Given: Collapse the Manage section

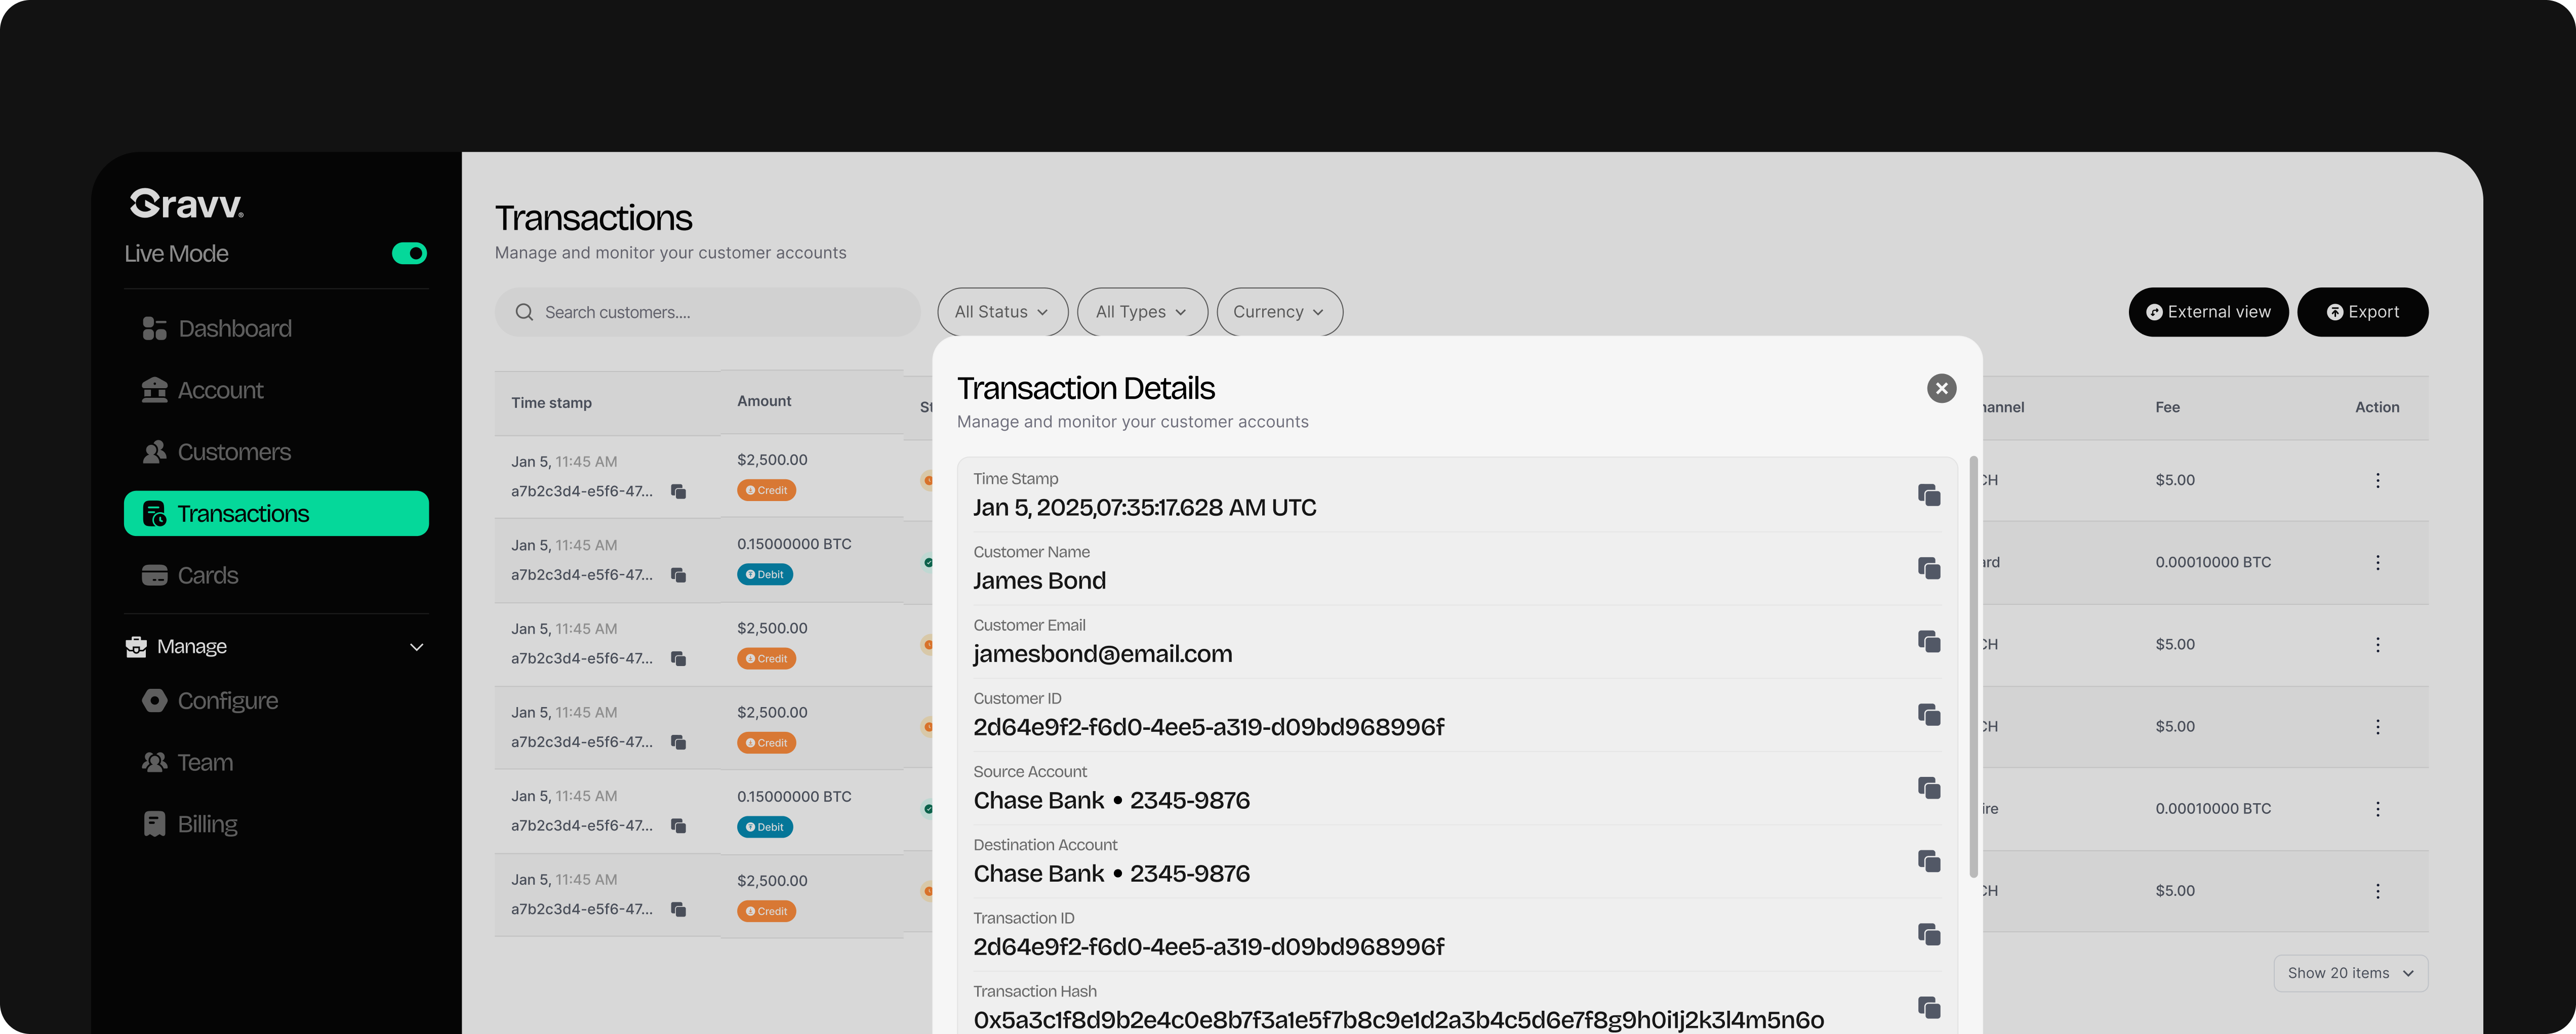Looking at the screenshot, I should tap(416, 647).
